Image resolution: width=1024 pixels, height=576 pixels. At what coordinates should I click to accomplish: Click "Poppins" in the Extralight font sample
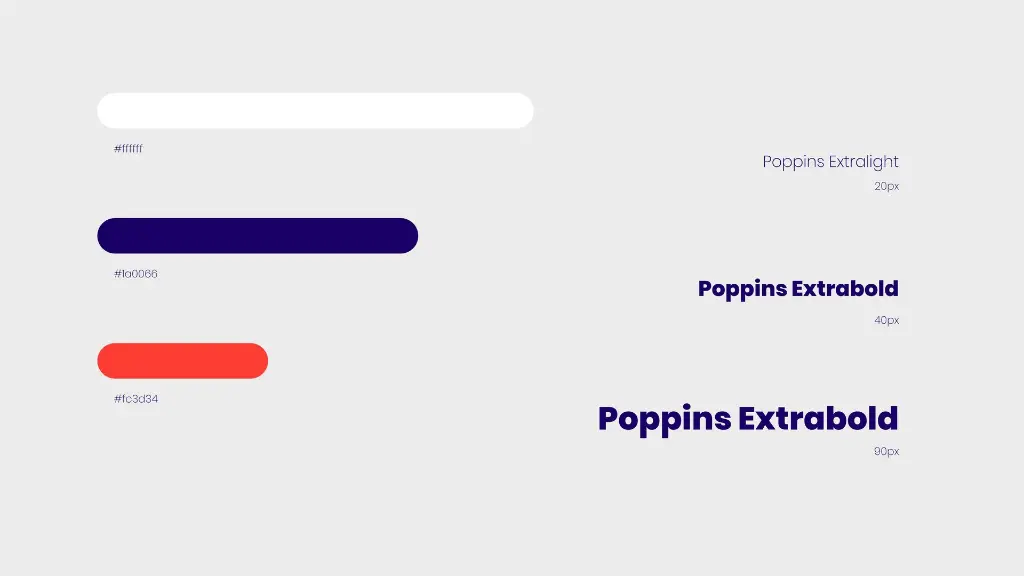click(x=794, y=162)
